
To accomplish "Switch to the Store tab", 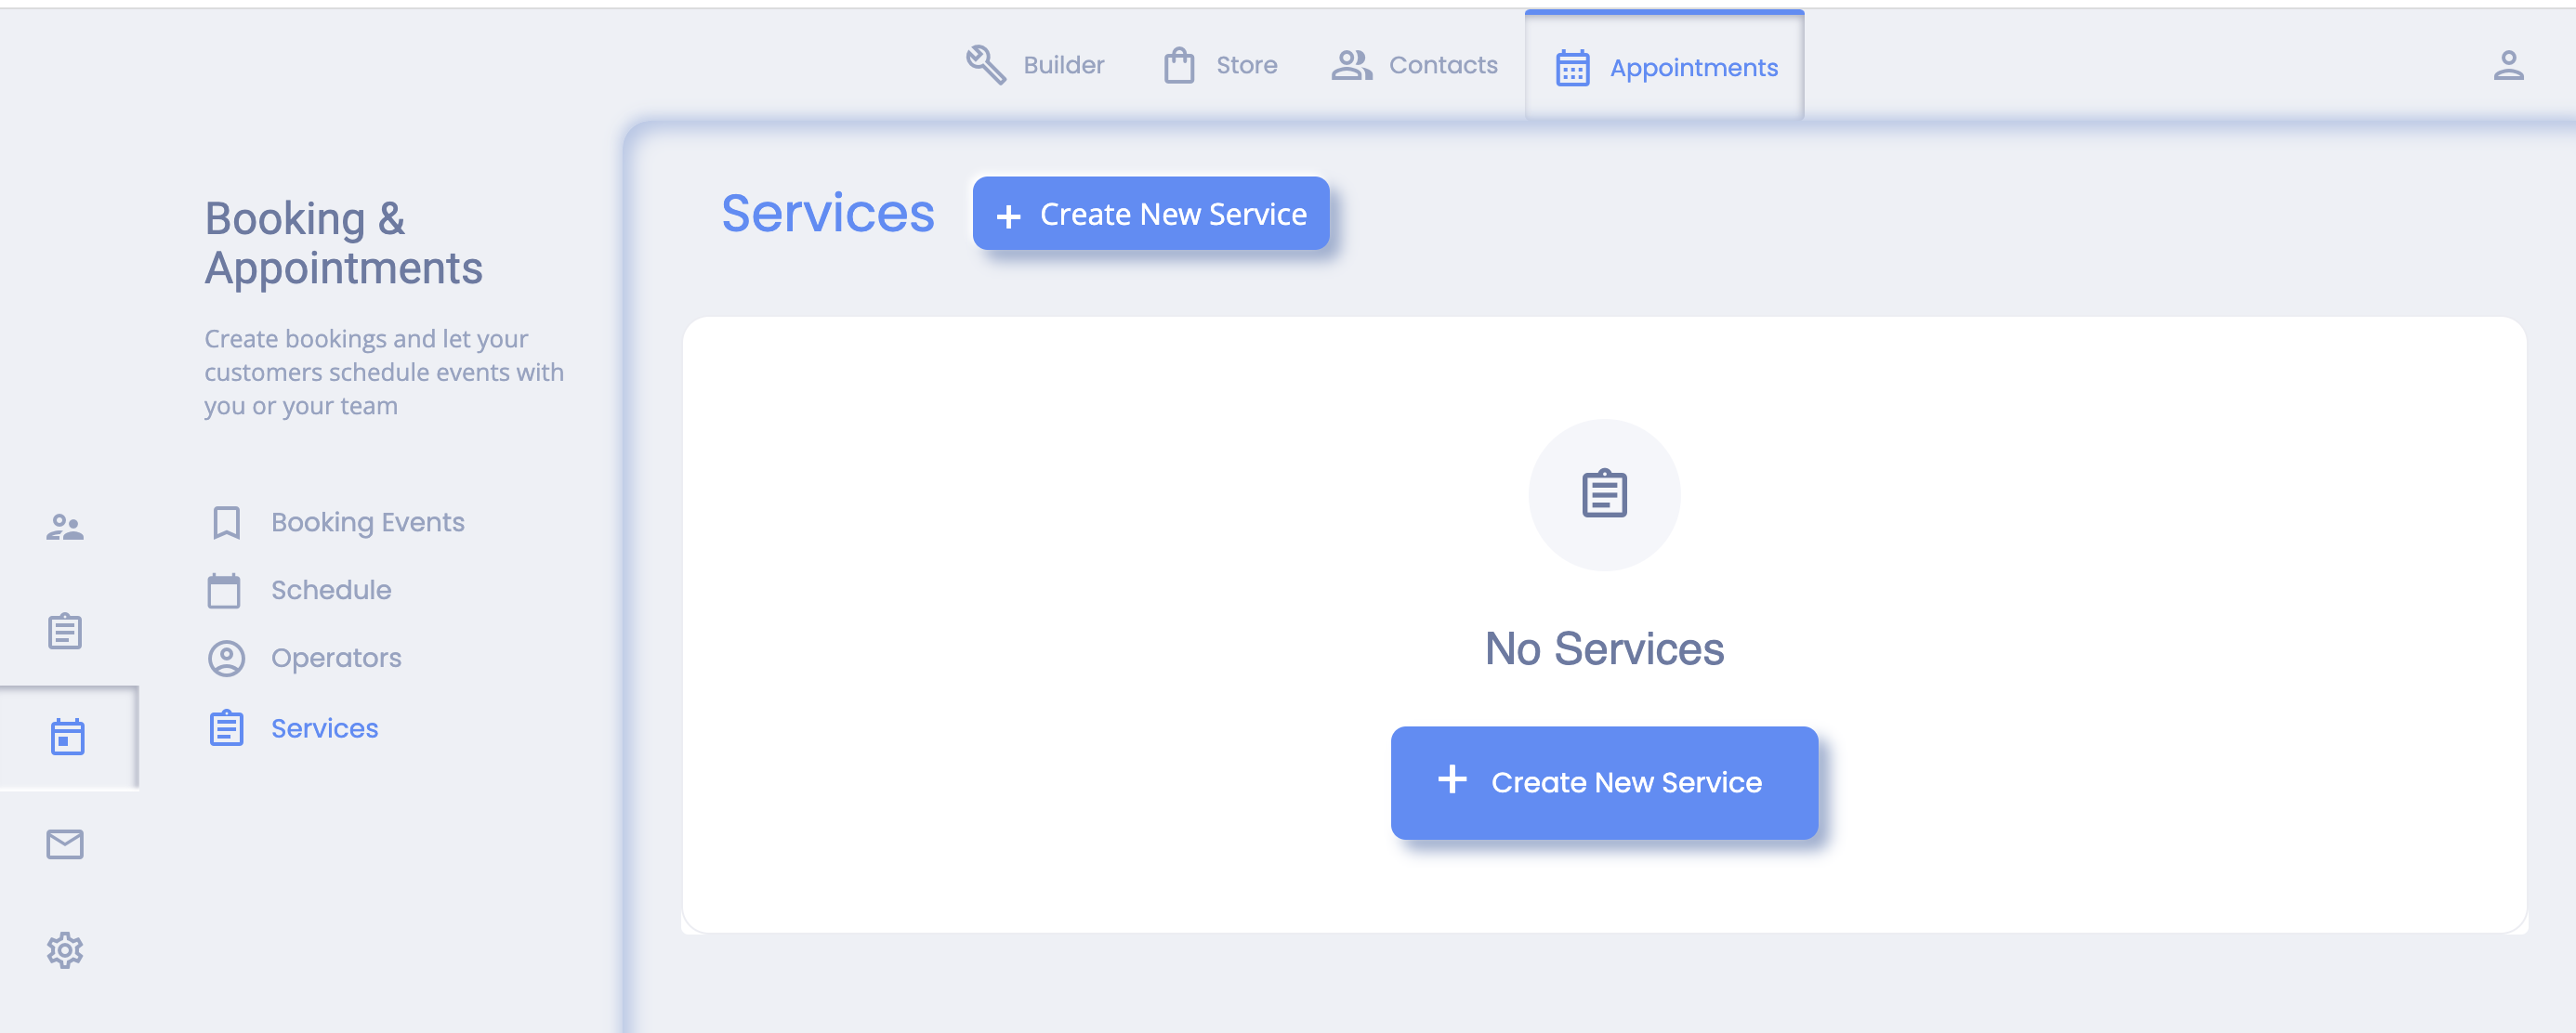I will (x=1220, y=65).
